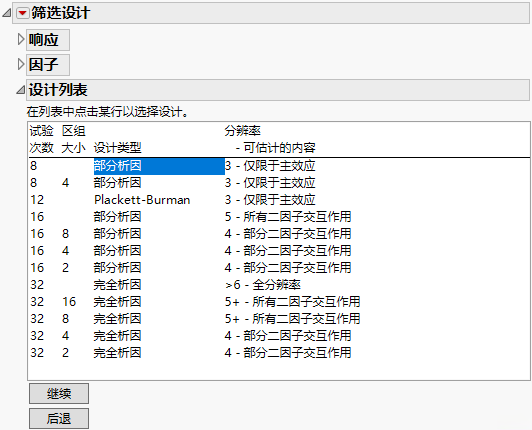Collapse the 筛选设计 outline with gray triangle
Image resolution: width=532 pixels, height=430 pixels.
click(6, 13)
